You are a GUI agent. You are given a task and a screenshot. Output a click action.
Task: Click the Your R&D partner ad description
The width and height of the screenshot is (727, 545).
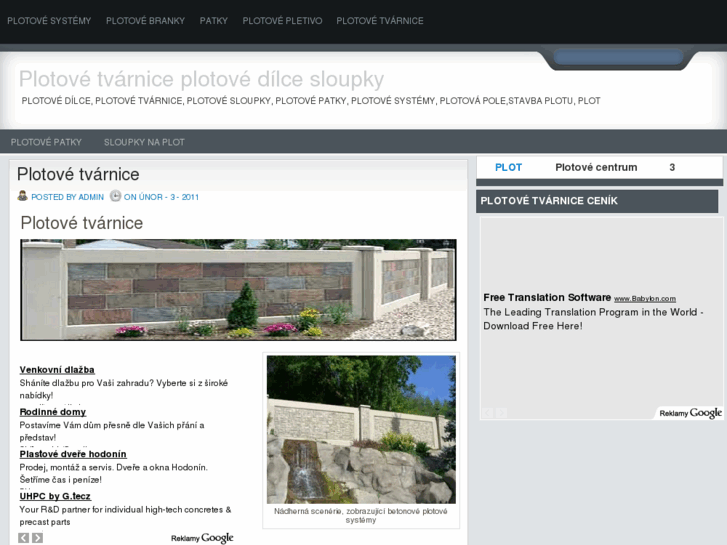[x=125, y=516]
